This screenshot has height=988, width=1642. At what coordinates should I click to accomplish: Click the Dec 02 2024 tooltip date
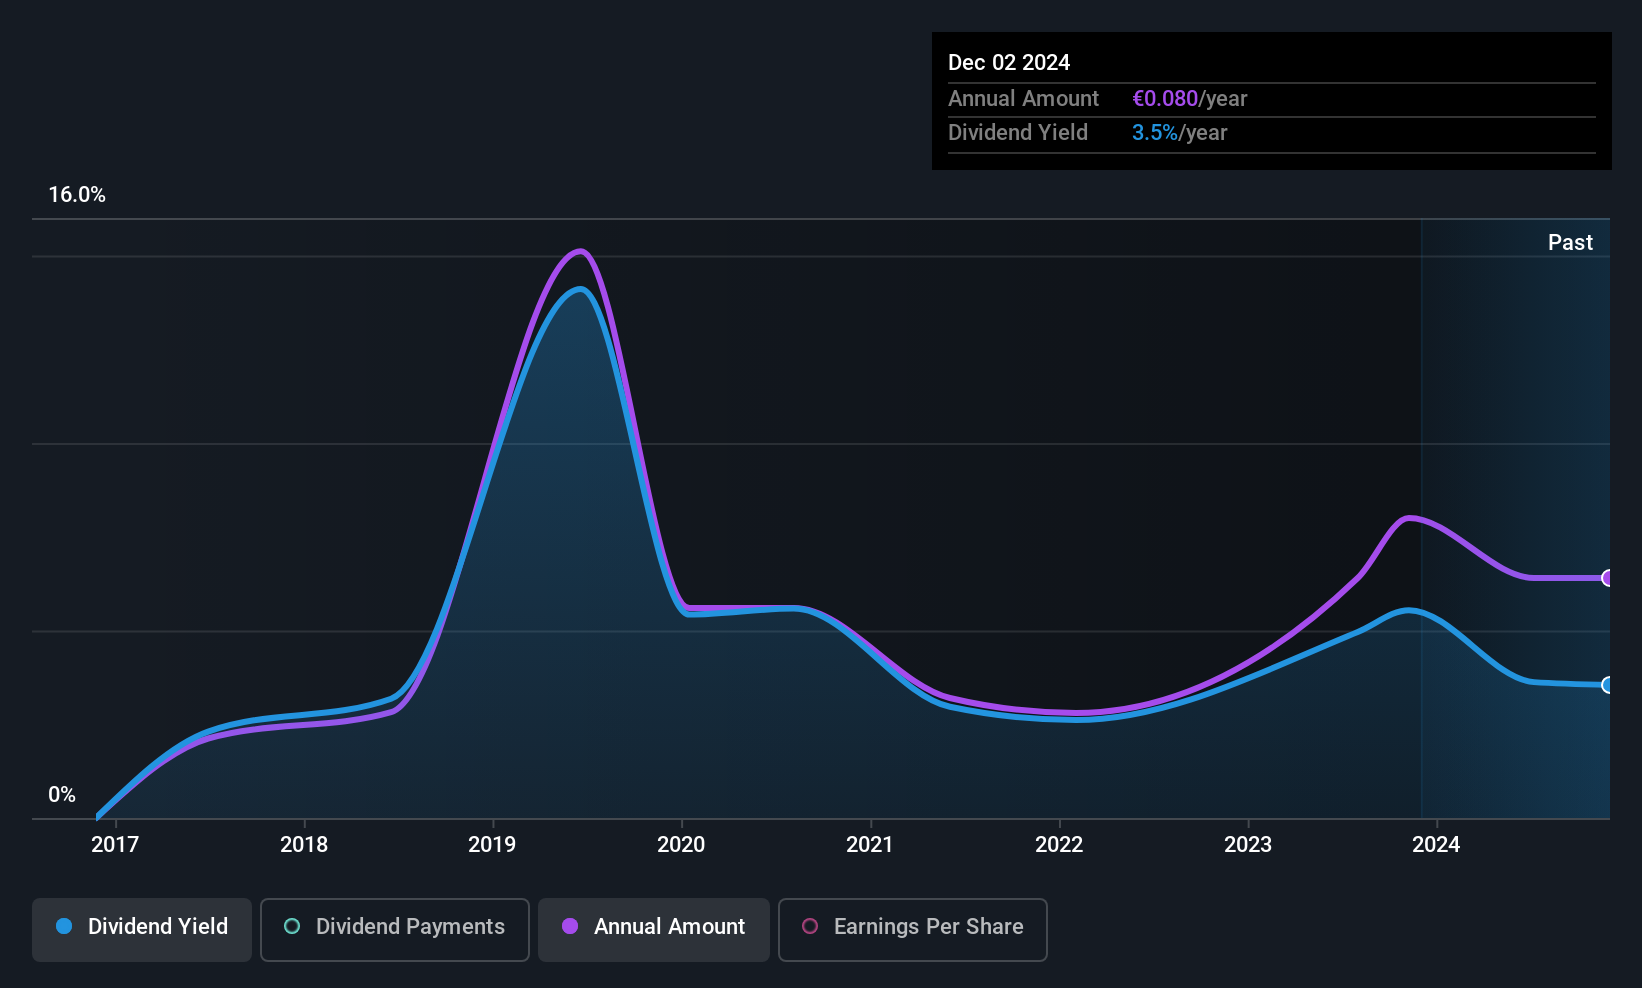[1009, 62]
